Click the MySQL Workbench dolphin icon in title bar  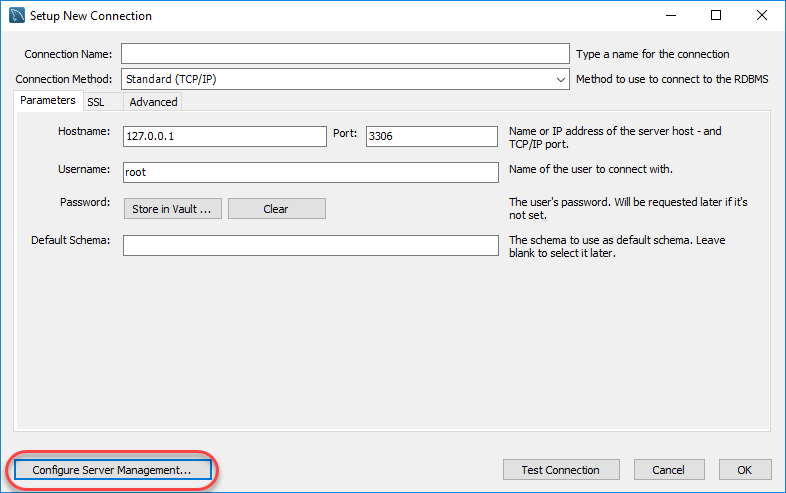17,16
